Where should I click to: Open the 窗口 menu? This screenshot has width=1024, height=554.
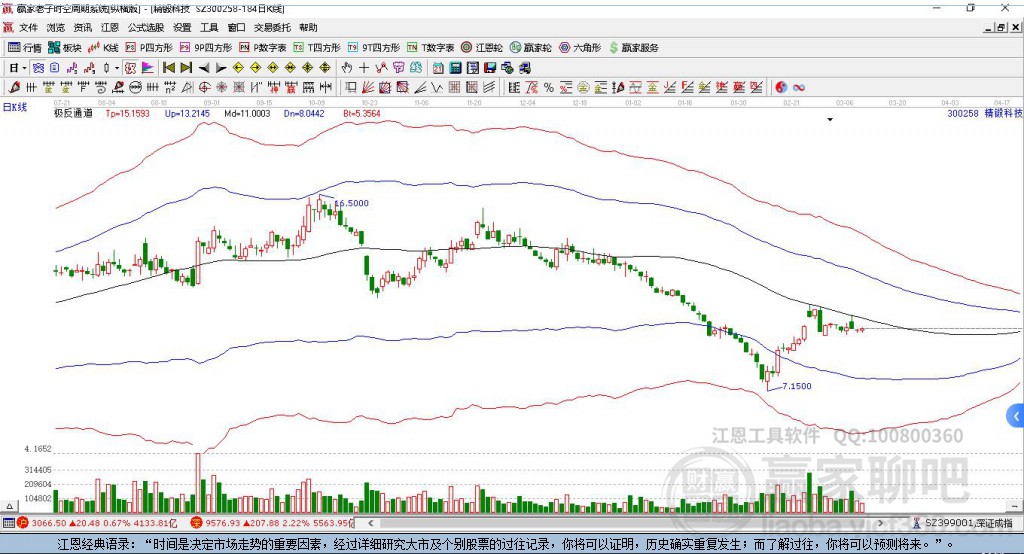(x=236, y=27)
